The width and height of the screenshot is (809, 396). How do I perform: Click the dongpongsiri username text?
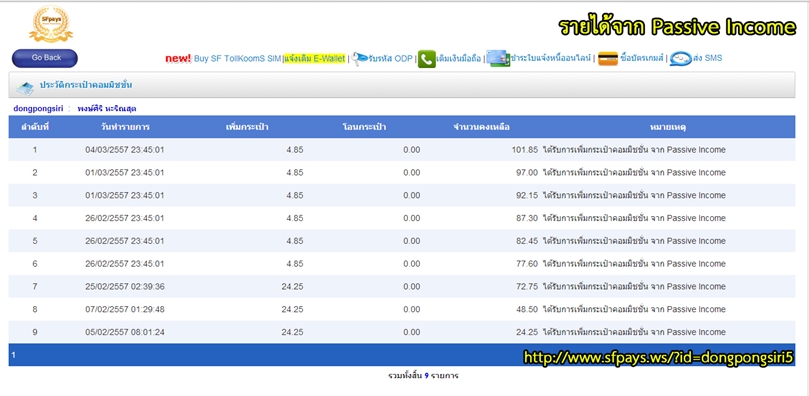38,109
